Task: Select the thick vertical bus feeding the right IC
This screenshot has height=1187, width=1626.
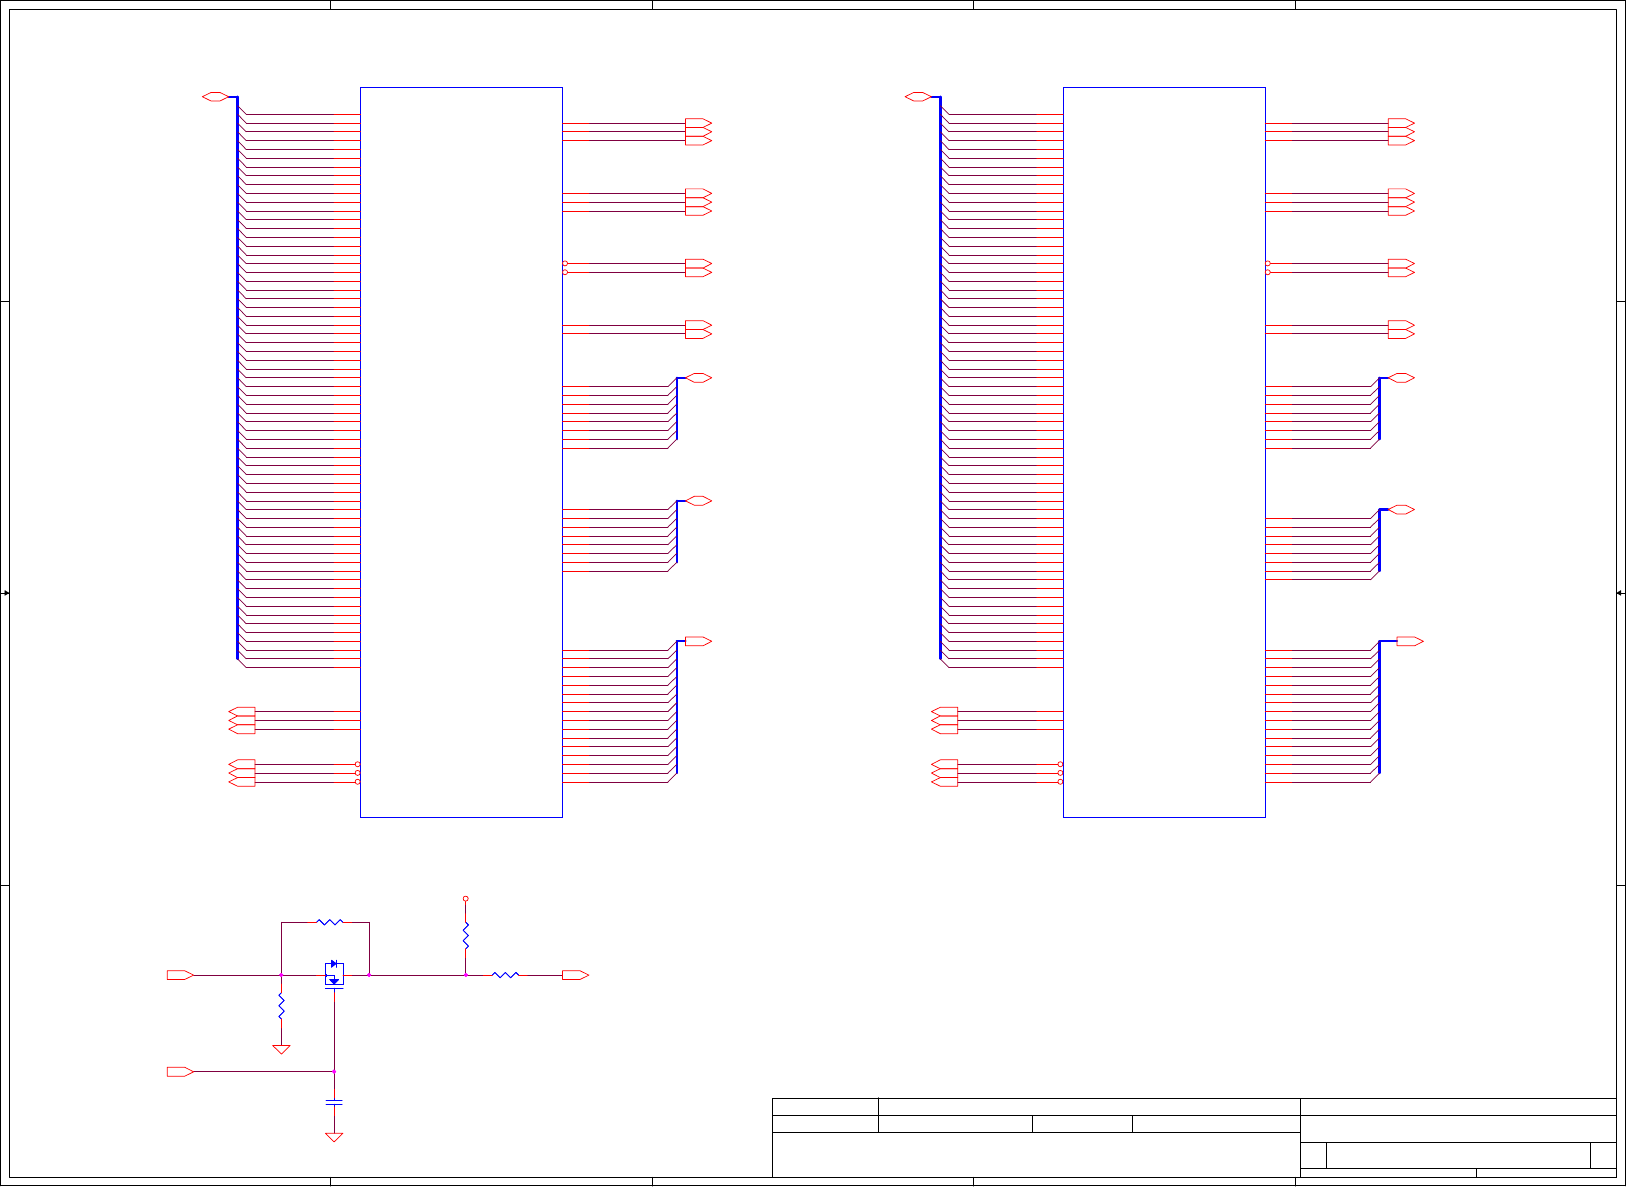Action: click(940, 378)
